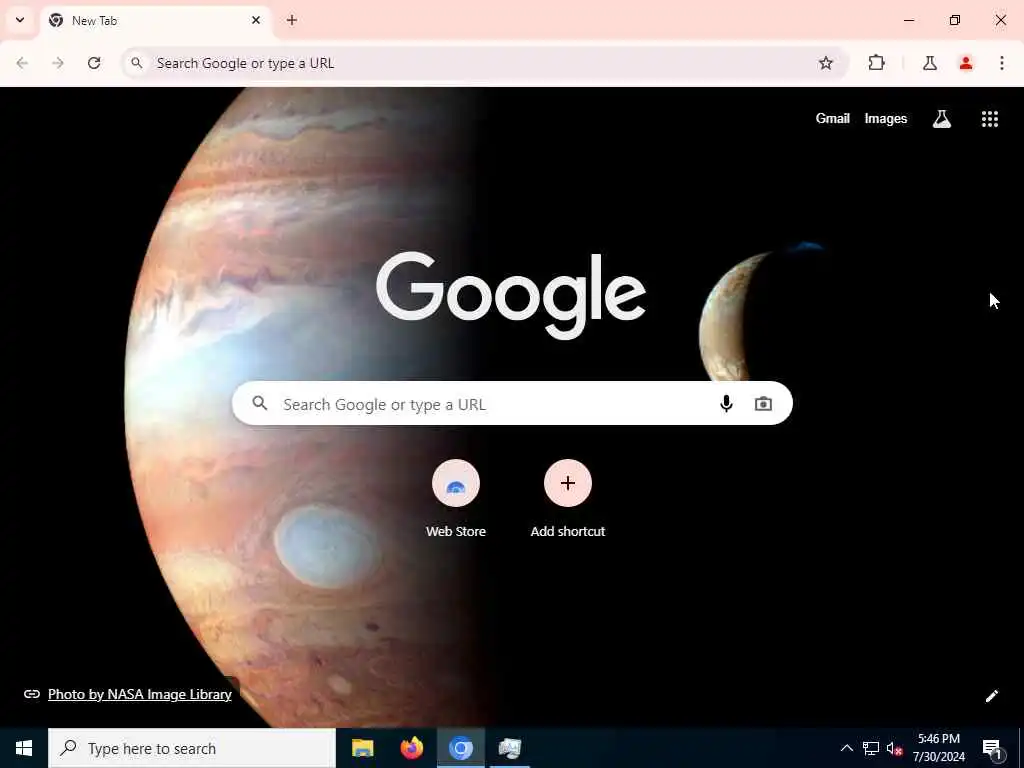Screen dimensions: 1024x768
Task: Restore down the Chrome window
Action: click(x=955, y=20)
